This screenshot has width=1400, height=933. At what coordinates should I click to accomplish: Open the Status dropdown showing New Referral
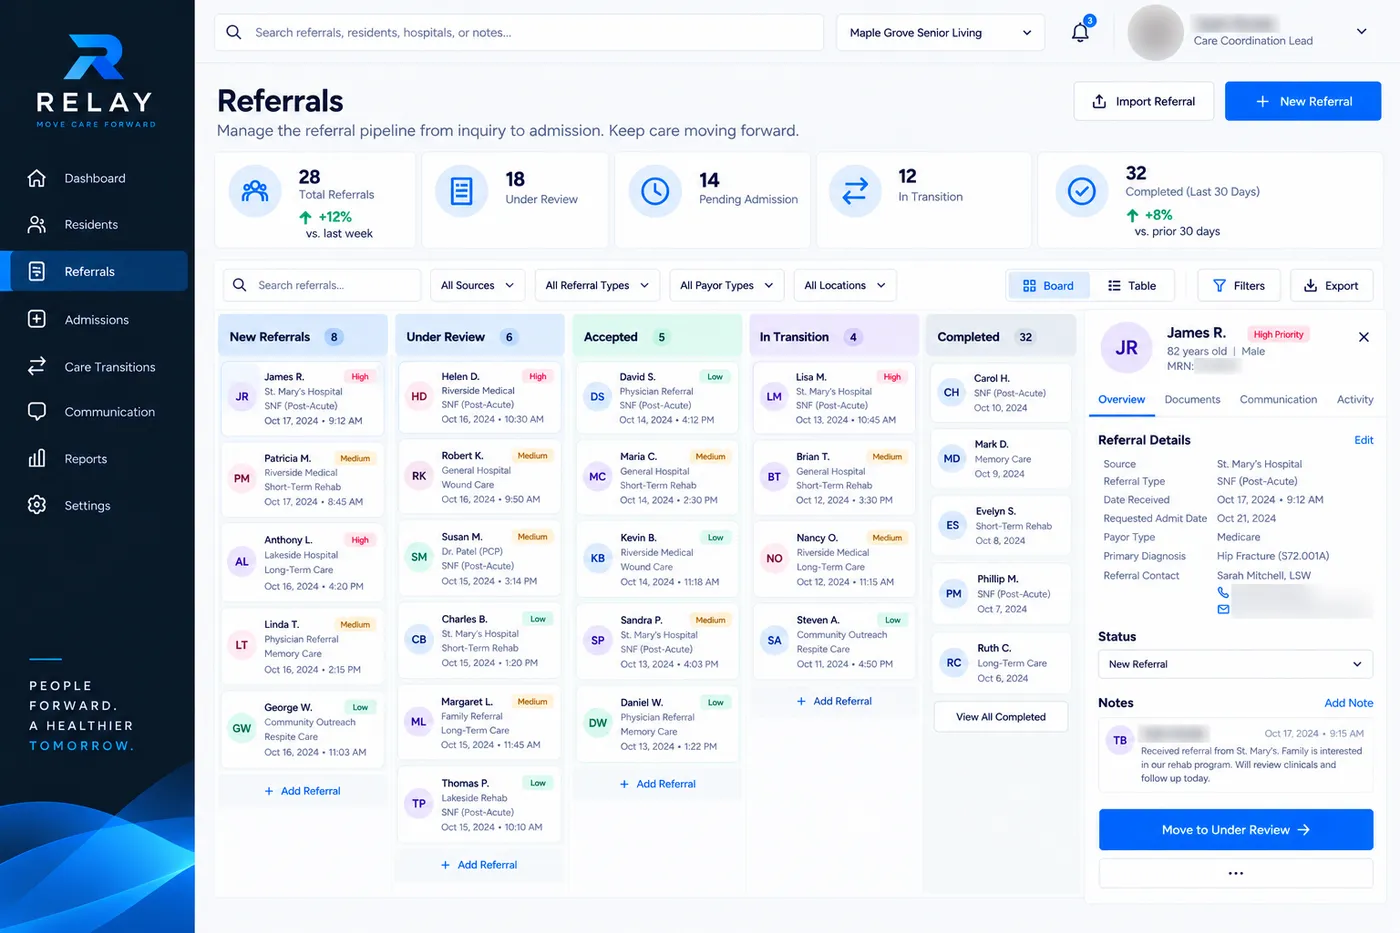[1235, 664]
